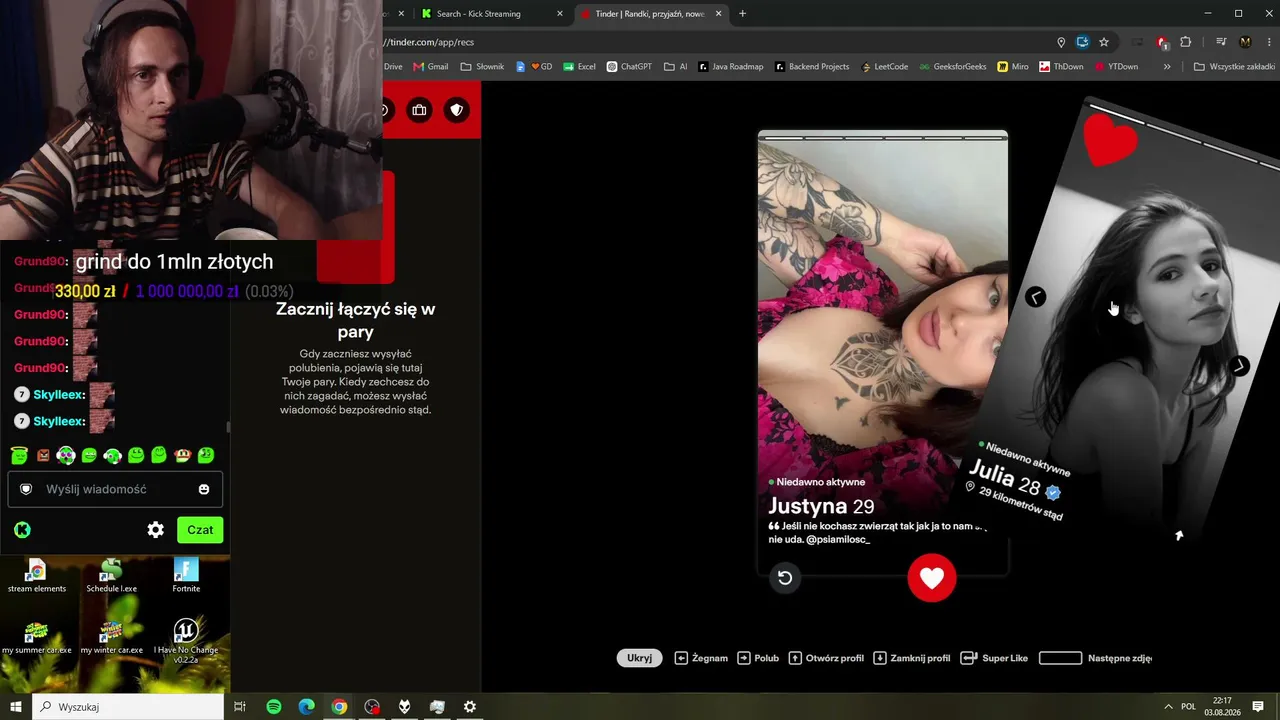
Task: Open the YTDown bookmark
Action: click(x=1116, y=67)
